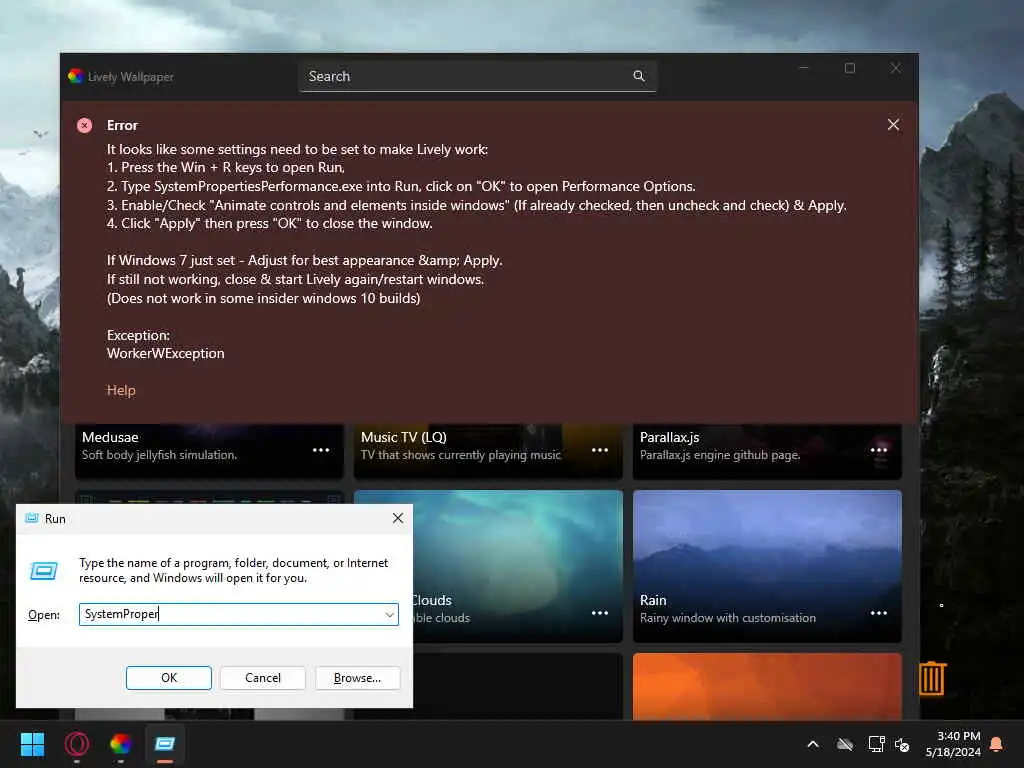
Task: Open Medusae wallpaper options menu
Action: coord(321,450)
